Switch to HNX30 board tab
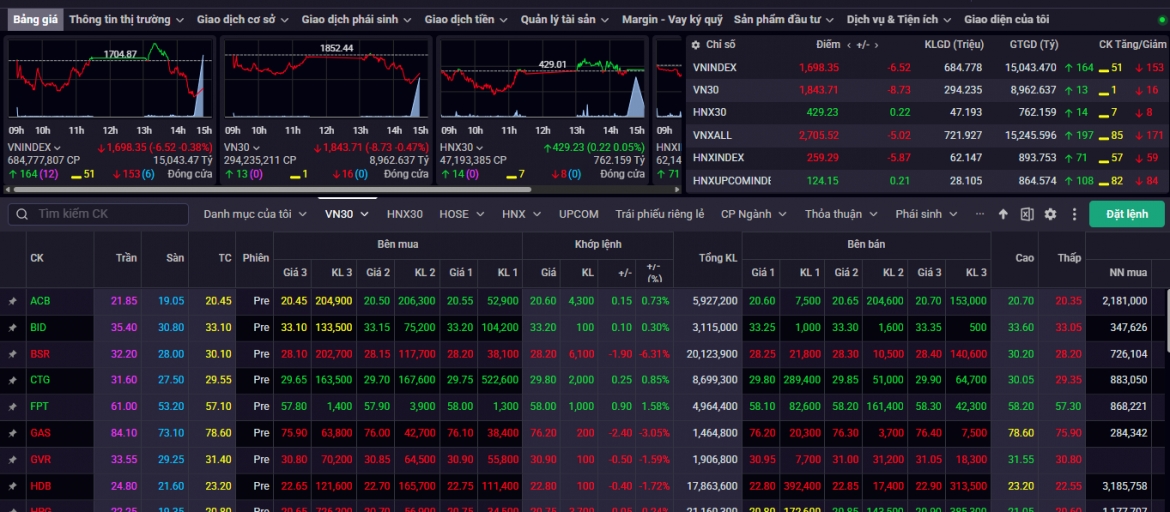The width and height of the screenshot is (1170, 512). click(404, 214)
